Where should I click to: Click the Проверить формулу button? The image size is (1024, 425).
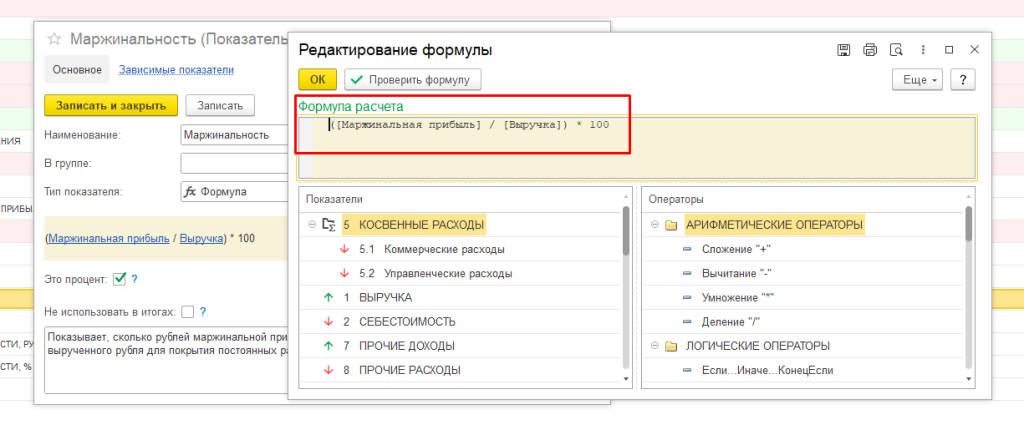click(413, 80)
